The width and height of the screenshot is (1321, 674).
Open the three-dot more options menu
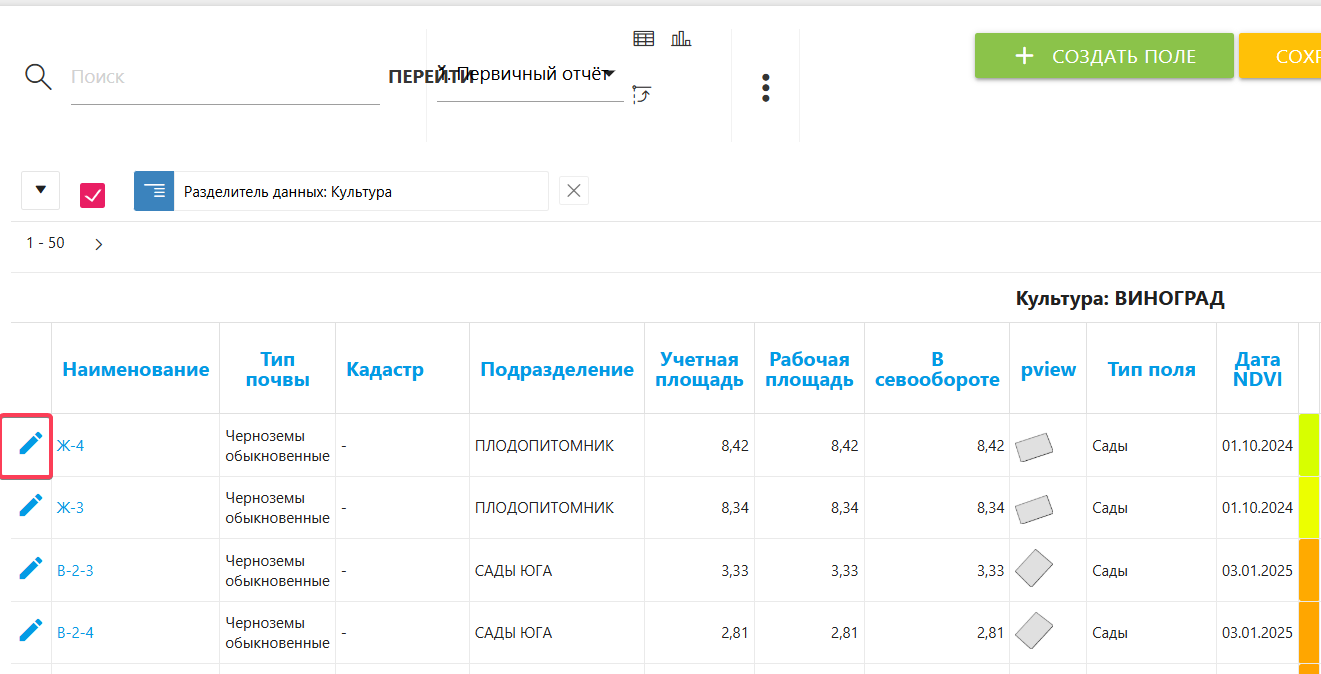[x=766, y=88]
